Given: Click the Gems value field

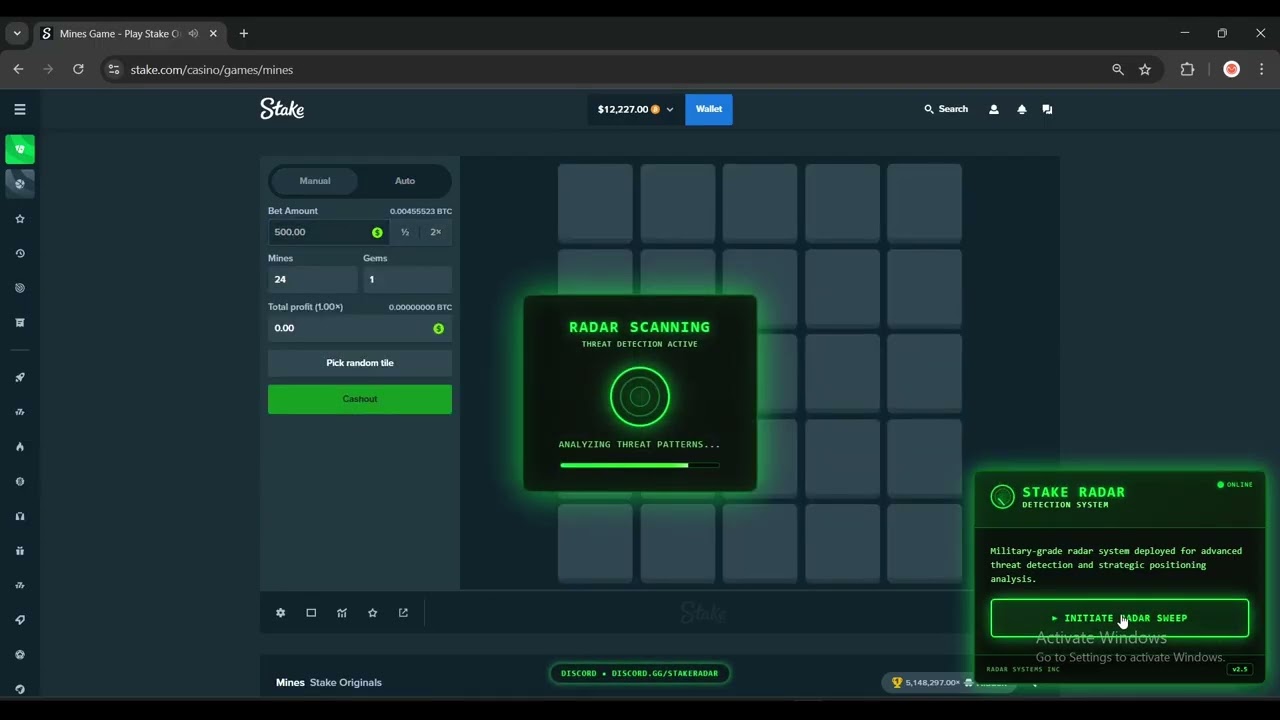Looking at the screenshot, I should 407,279.
